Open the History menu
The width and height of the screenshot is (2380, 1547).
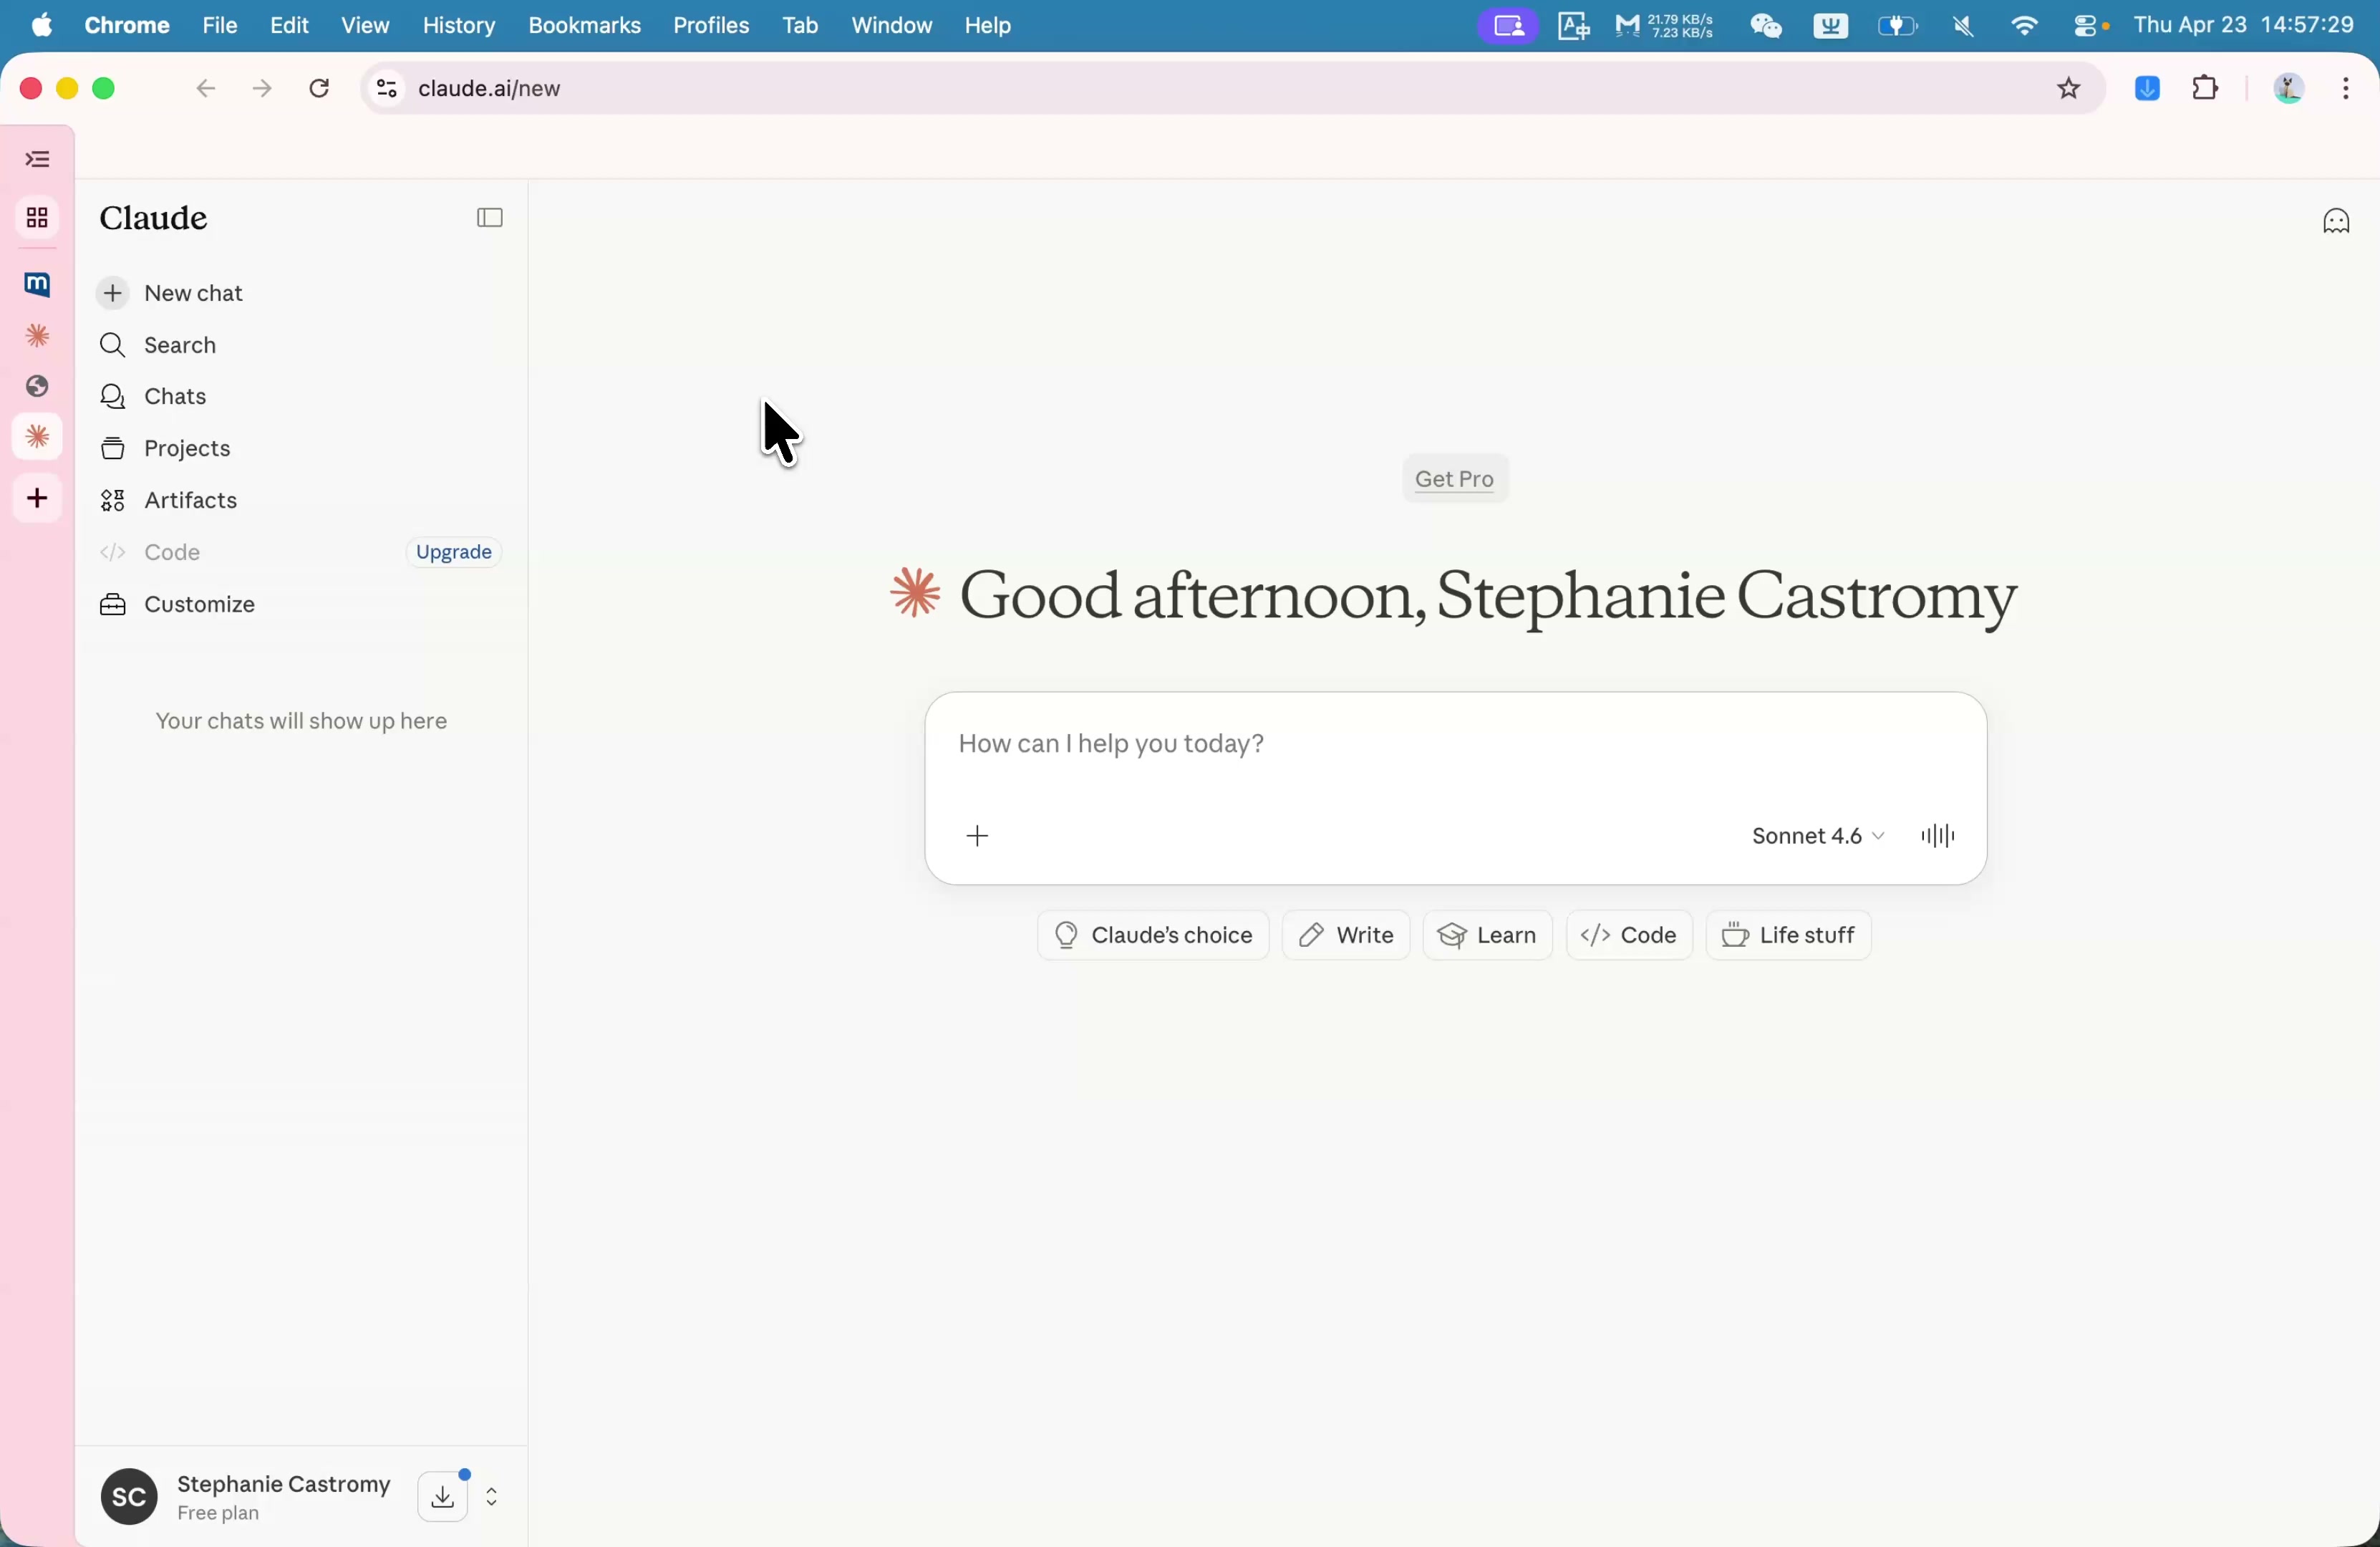coord(459,25)
